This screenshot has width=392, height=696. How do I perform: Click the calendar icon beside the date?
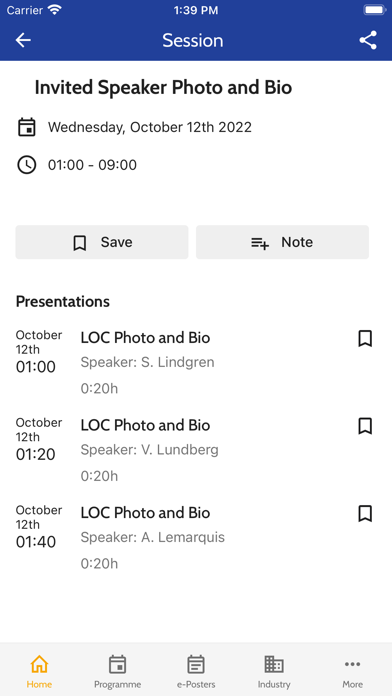click(x=27, y=127)
